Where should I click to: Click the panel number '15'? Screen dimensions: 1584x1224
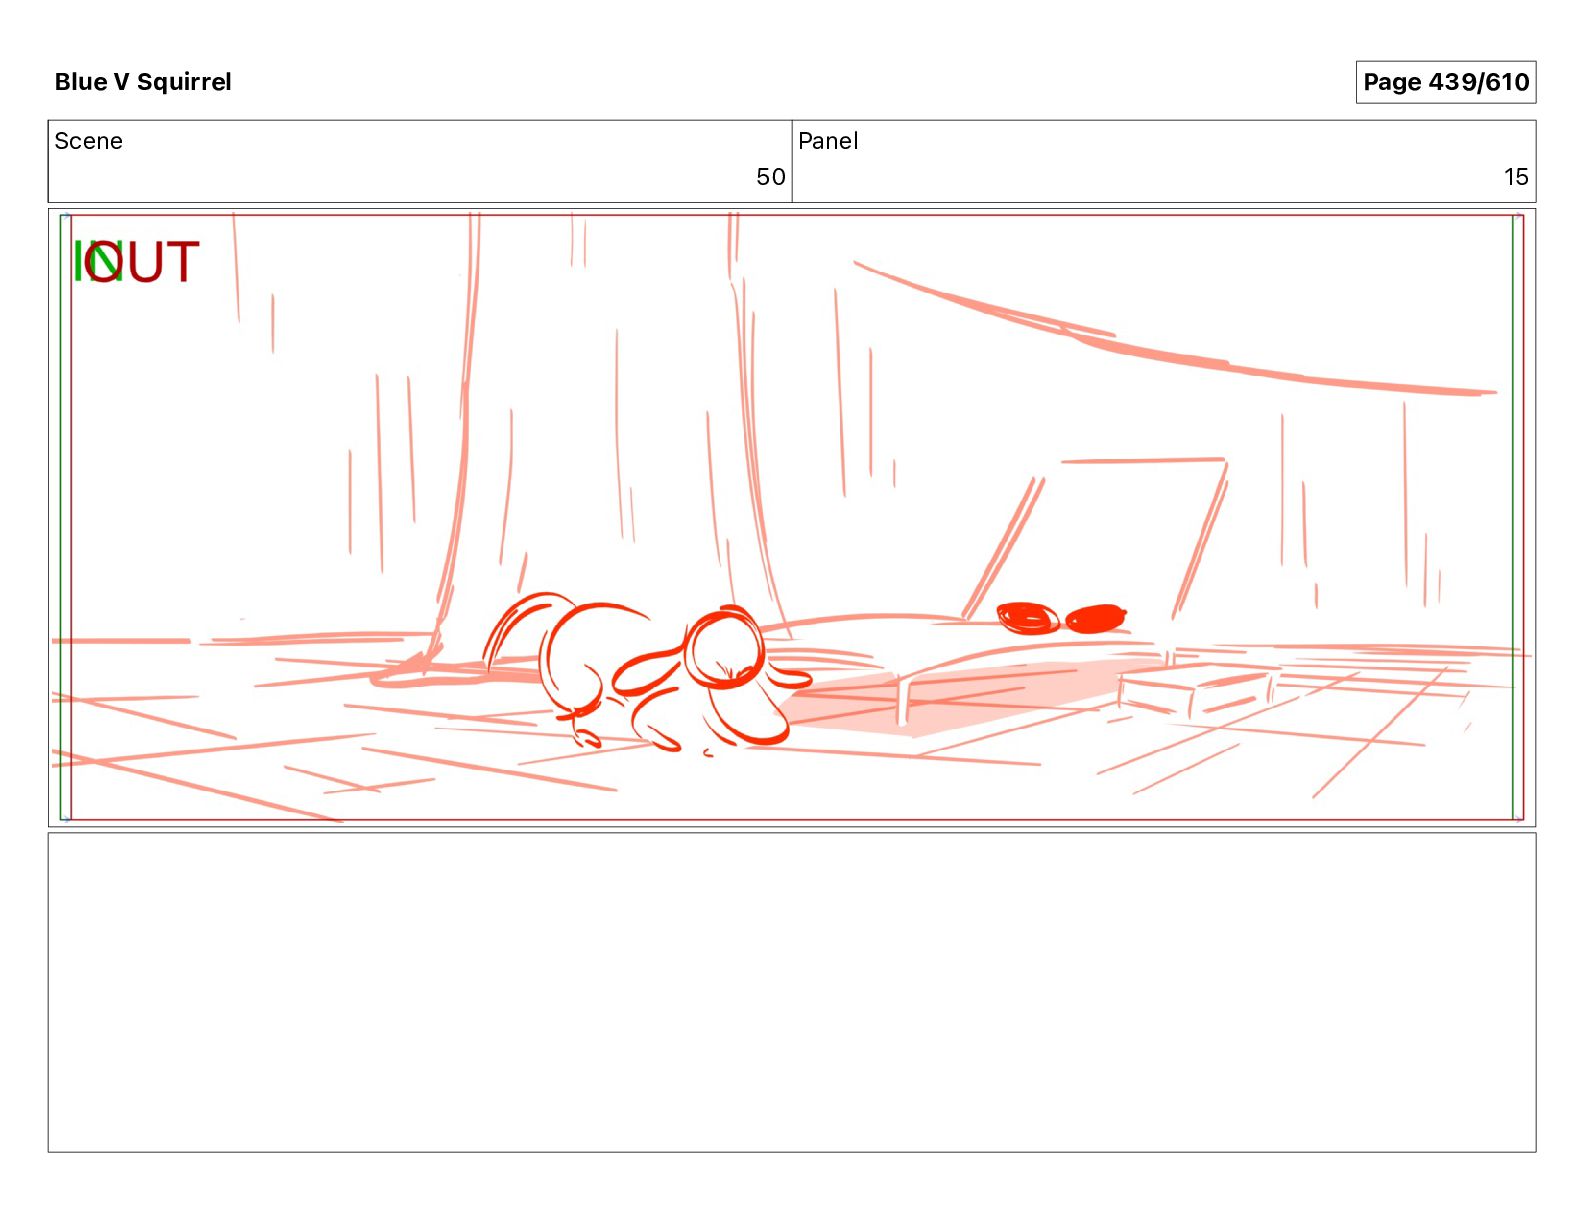pyautogui.click(x=1516, y=177)
